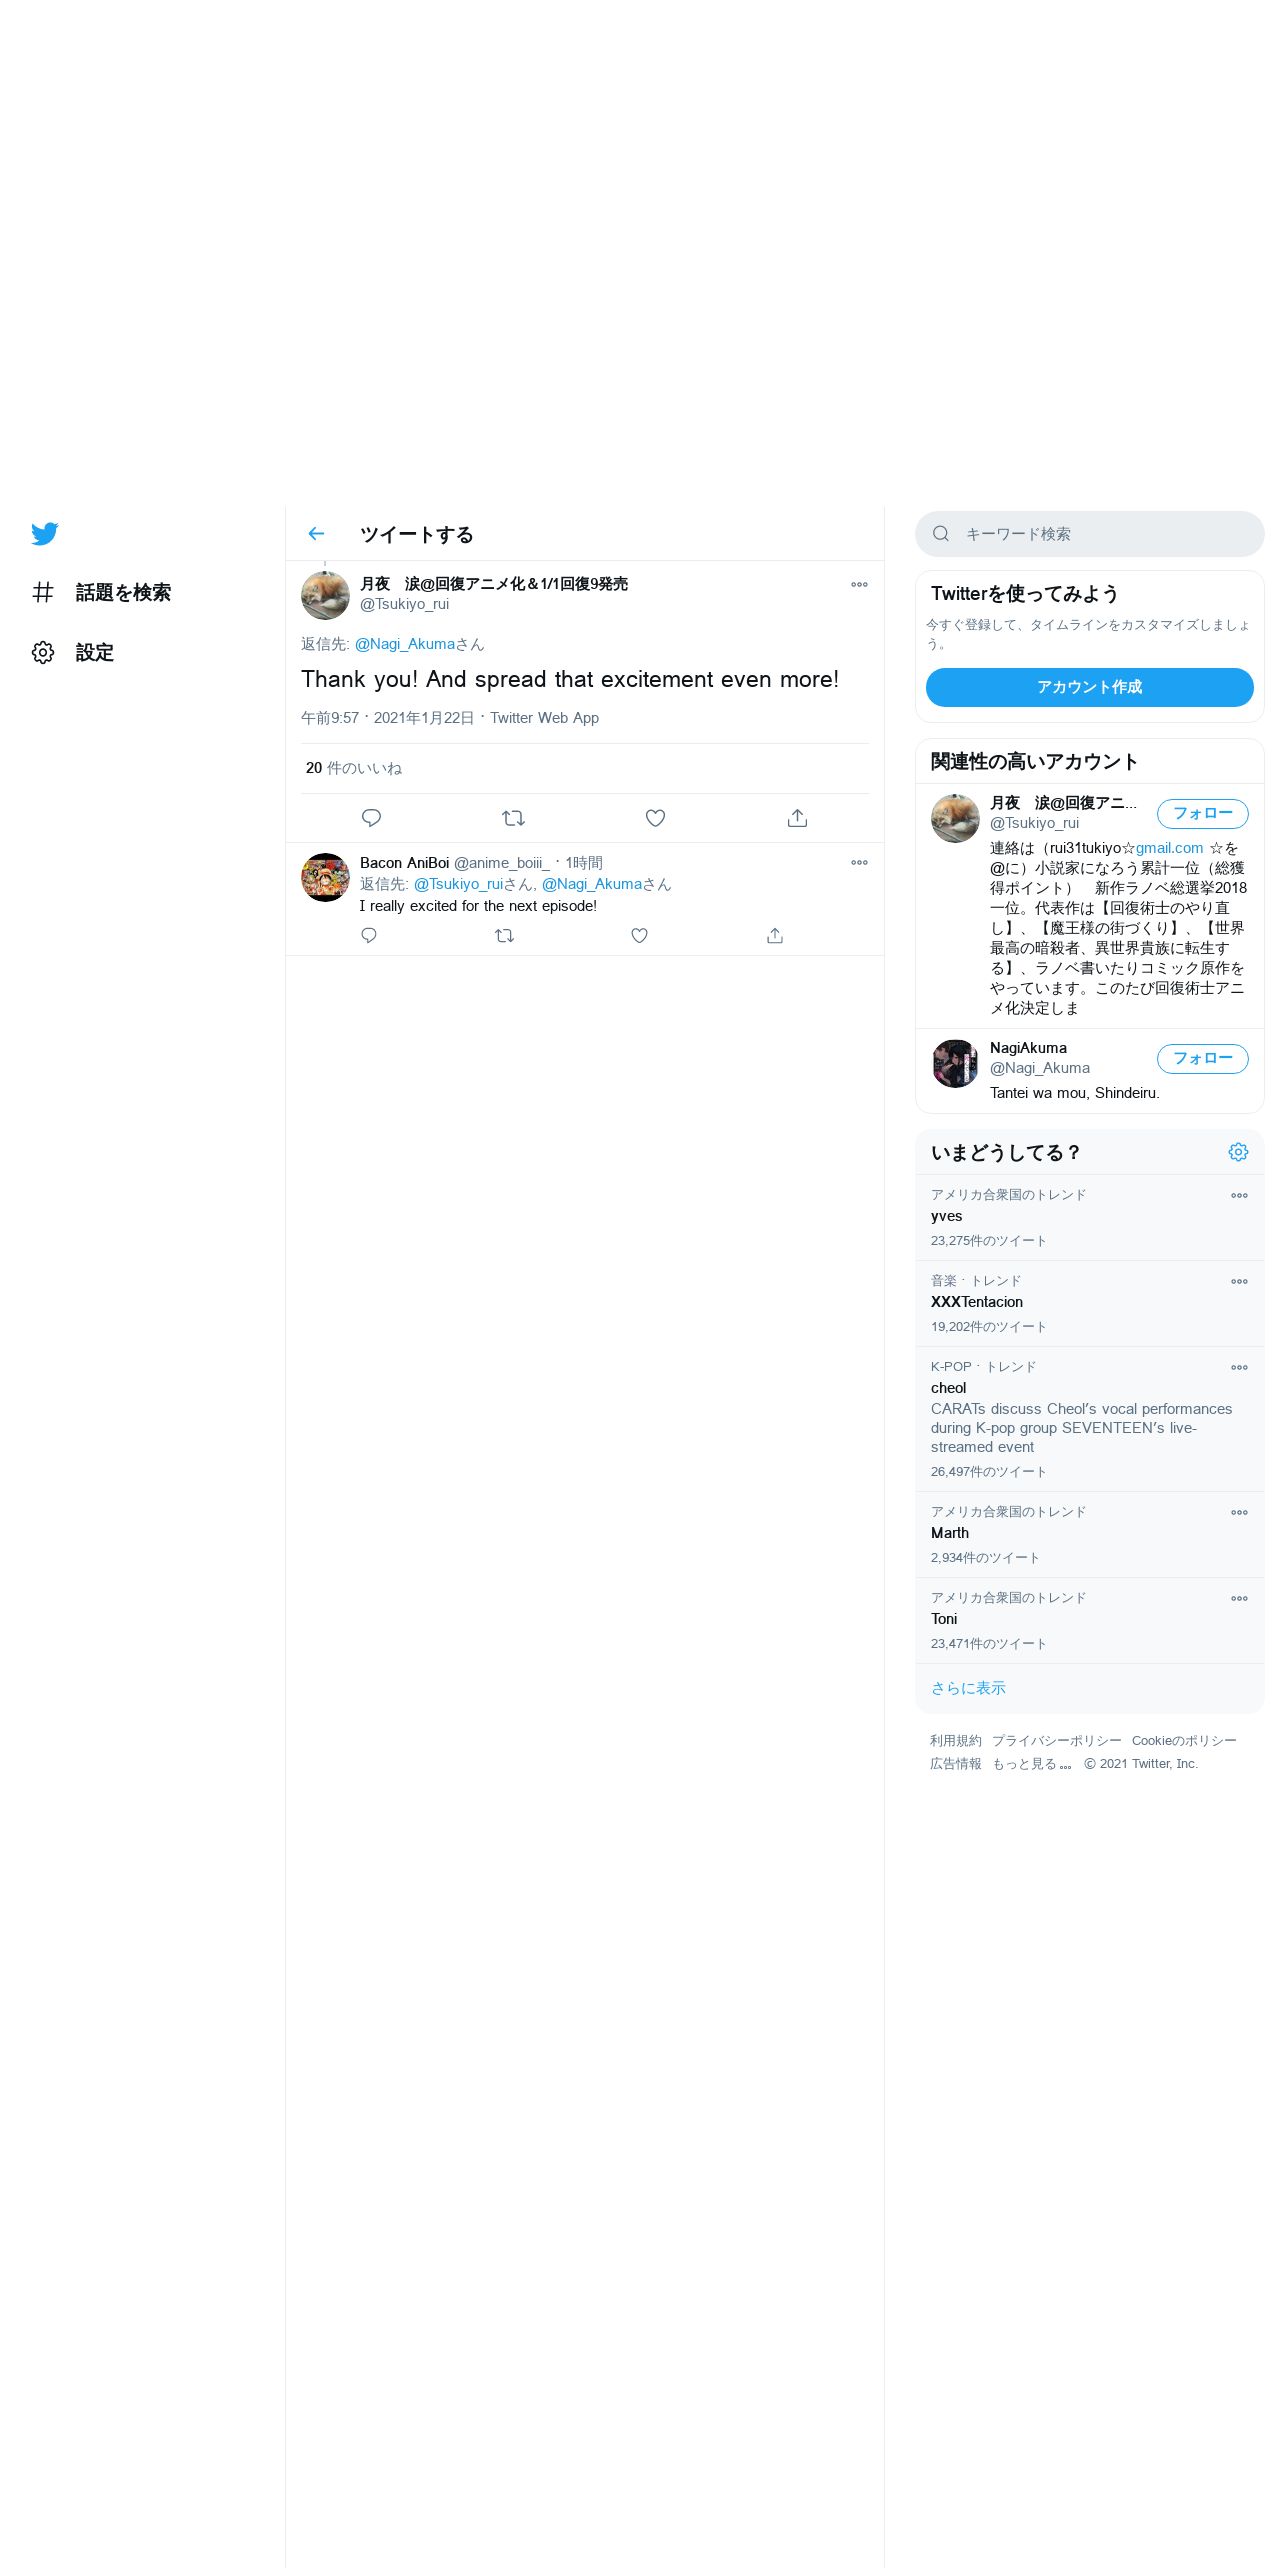Viewport: 1284px width, 2568px height.
Task: Click the アカウント作成 button
Action: [x=1089, y=687]
